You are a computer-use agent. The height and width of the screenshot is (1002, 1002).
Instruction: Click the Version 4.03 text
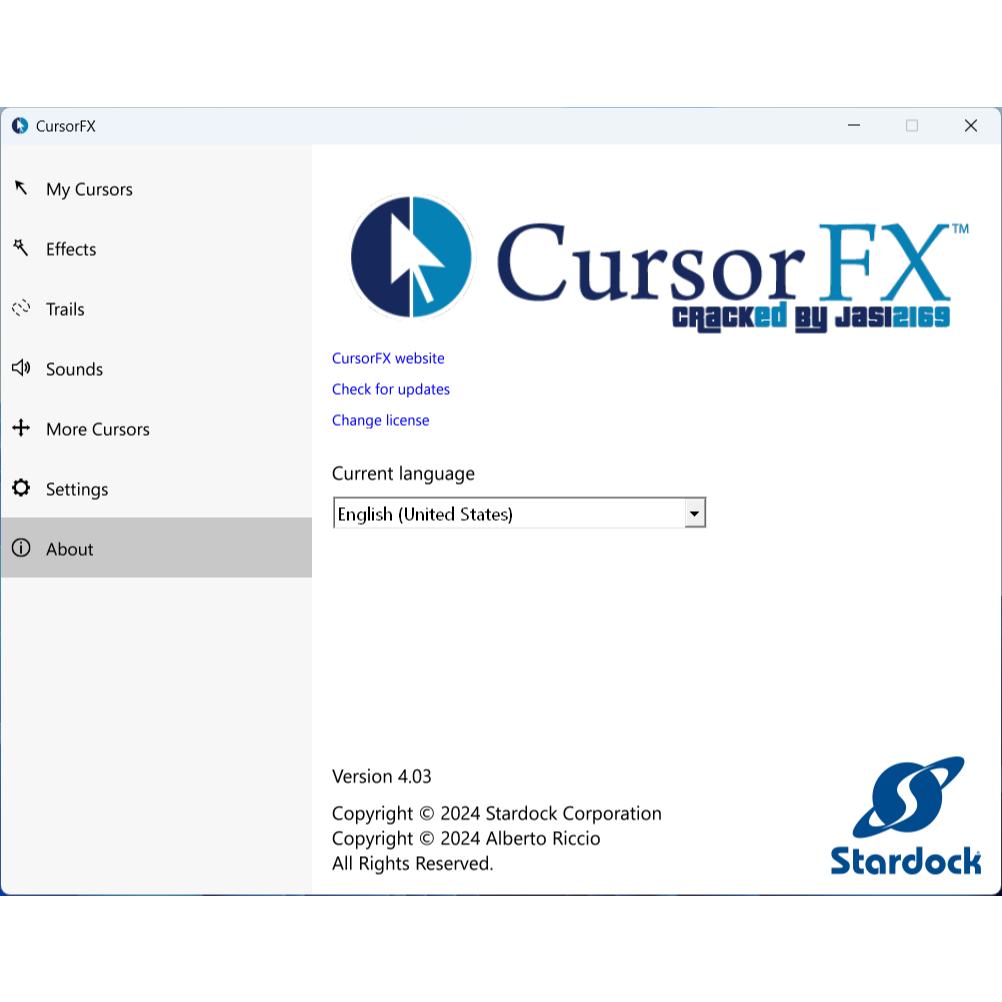tap(382, 776)
